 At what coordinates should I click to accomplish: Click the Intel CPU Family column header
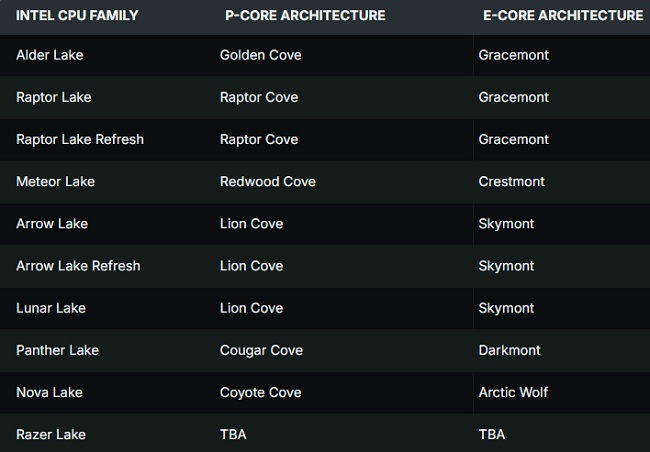[77, 15]
